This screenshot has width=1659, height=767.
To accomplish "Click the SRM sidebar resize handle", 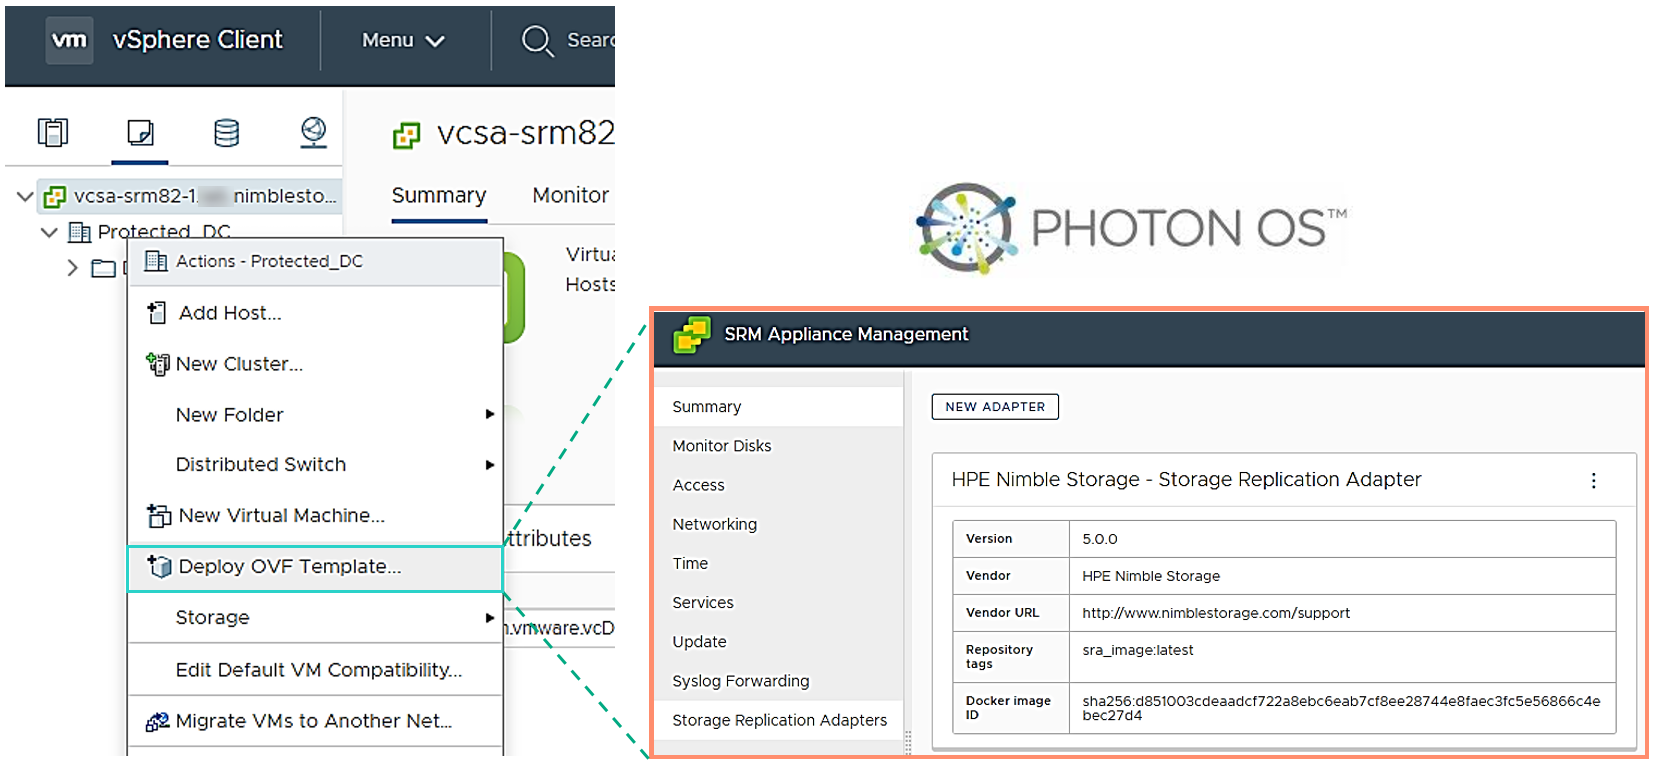I will click(x=908, y=742).
